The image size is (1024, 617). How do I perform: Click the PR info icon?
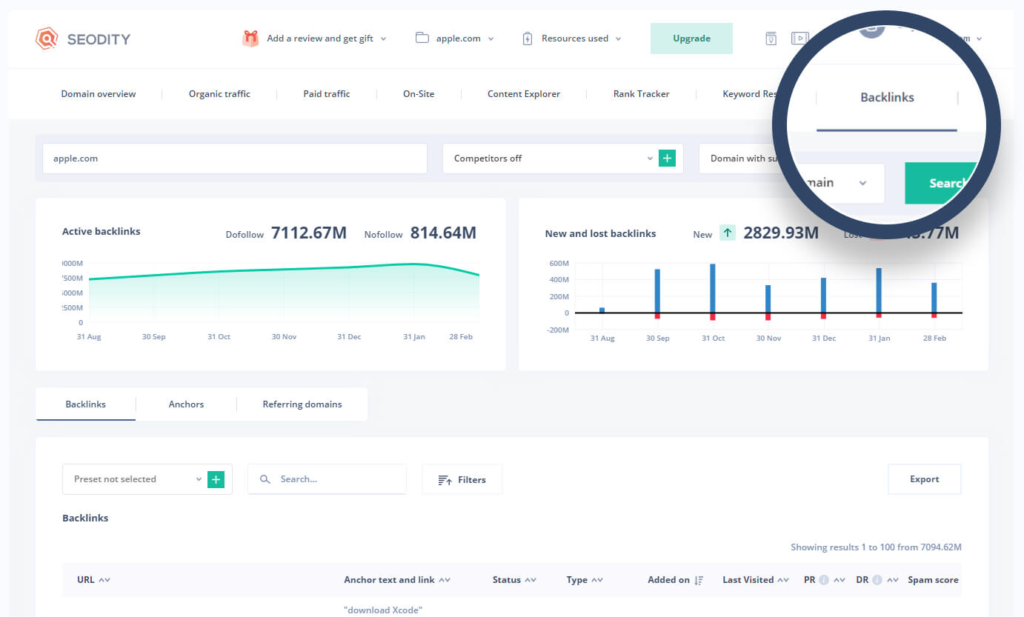coord(824,580)
